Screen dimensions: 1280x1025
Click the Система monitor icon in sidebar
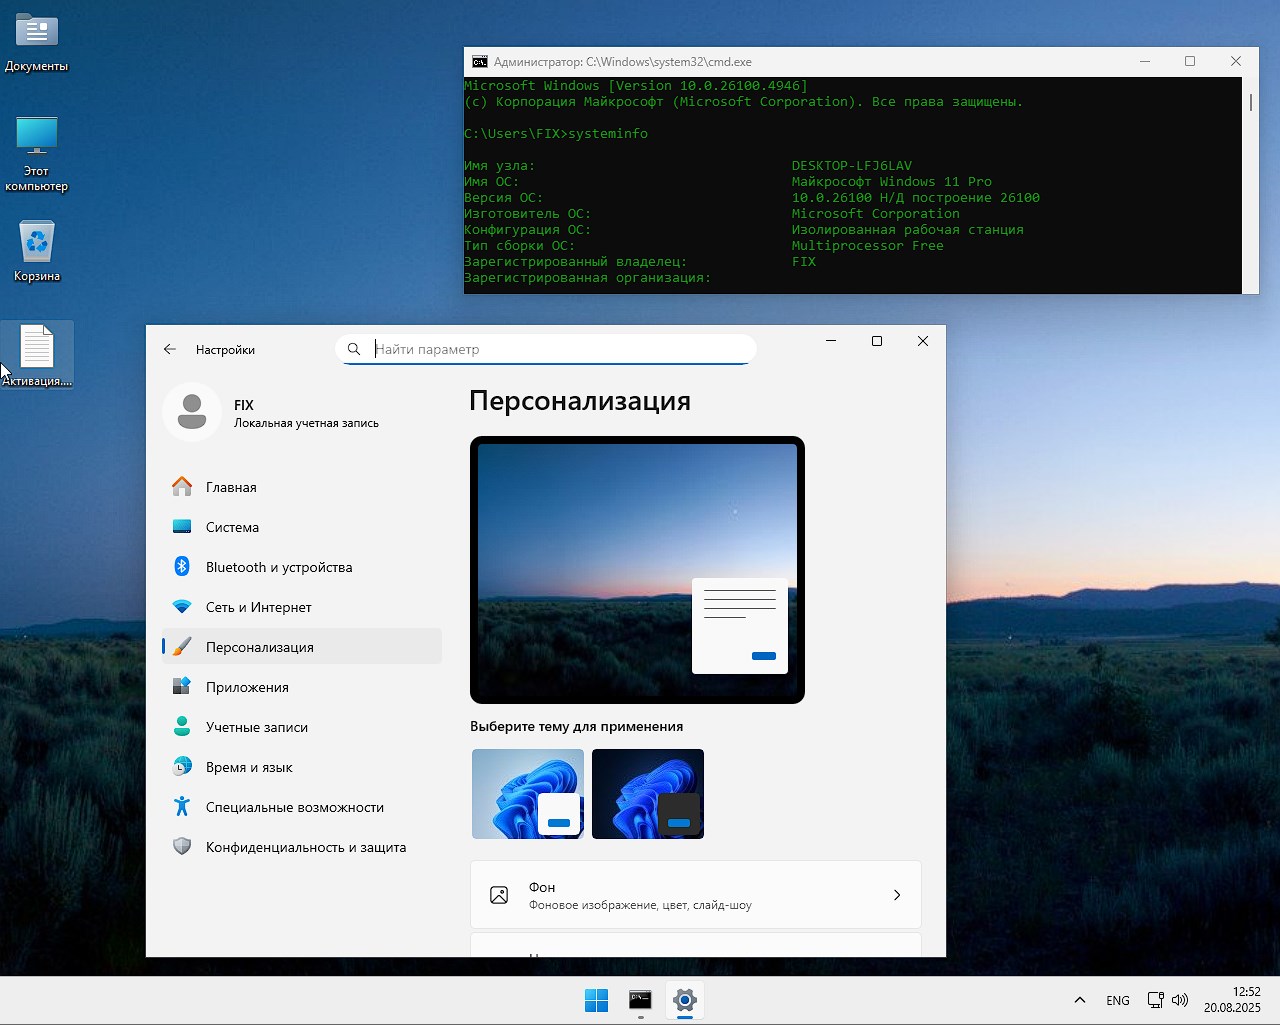[182, 527]
